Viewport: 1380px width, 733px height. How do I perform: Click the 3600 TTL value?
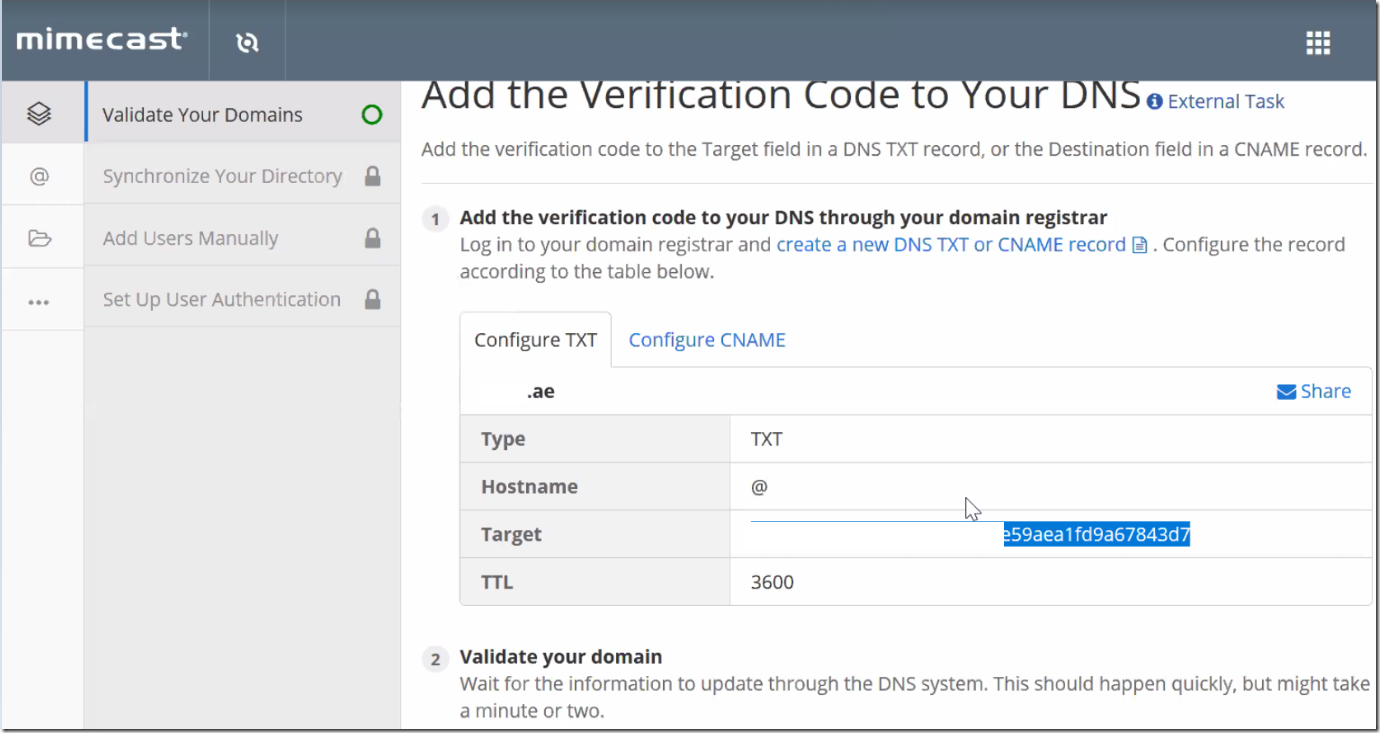pyautogui.click(x=772, y=582)
